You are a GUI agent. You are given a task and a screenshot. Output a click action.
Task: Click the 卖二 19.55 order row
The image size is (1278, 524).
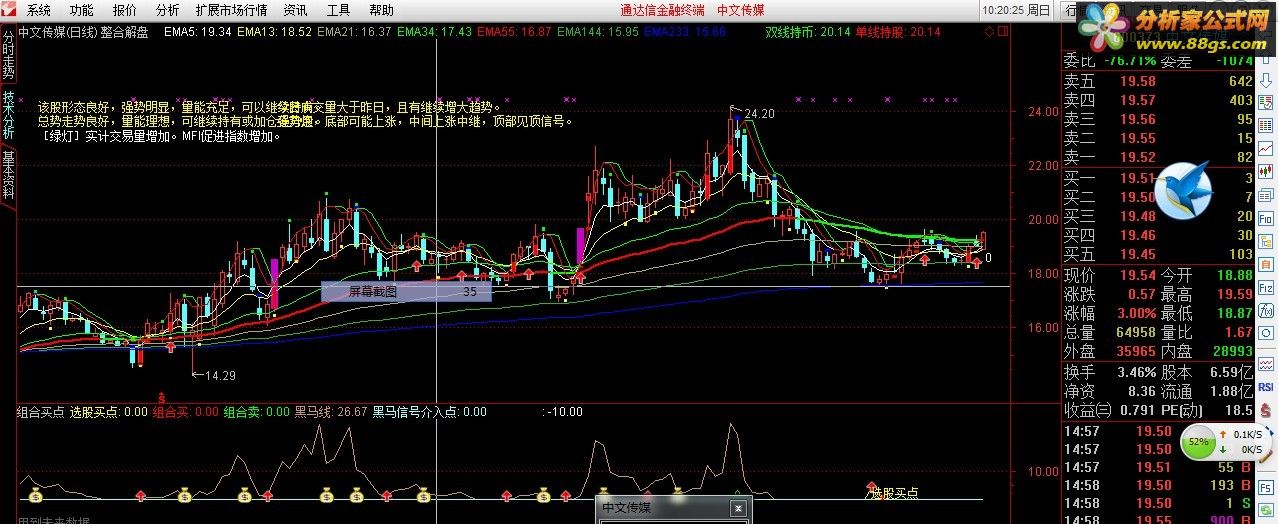tap(1158, 138)
